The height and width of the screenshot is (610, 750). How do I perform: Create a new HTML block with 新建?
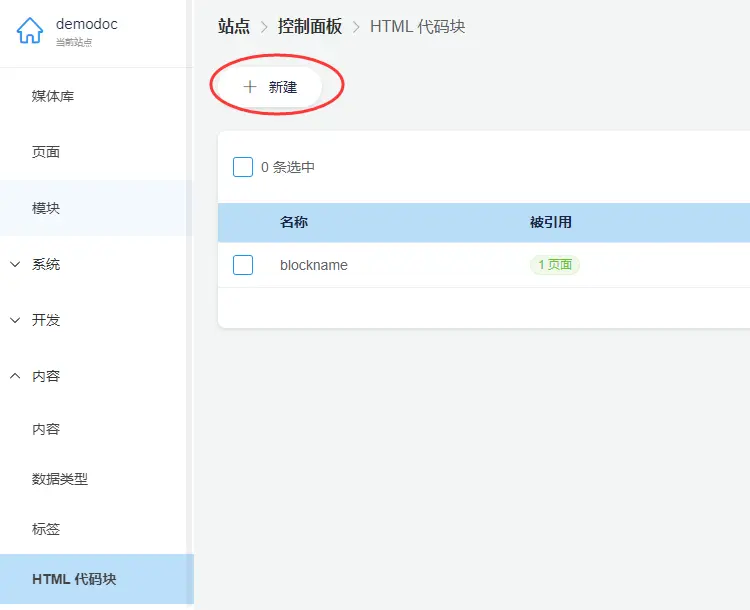click(271, 87)
